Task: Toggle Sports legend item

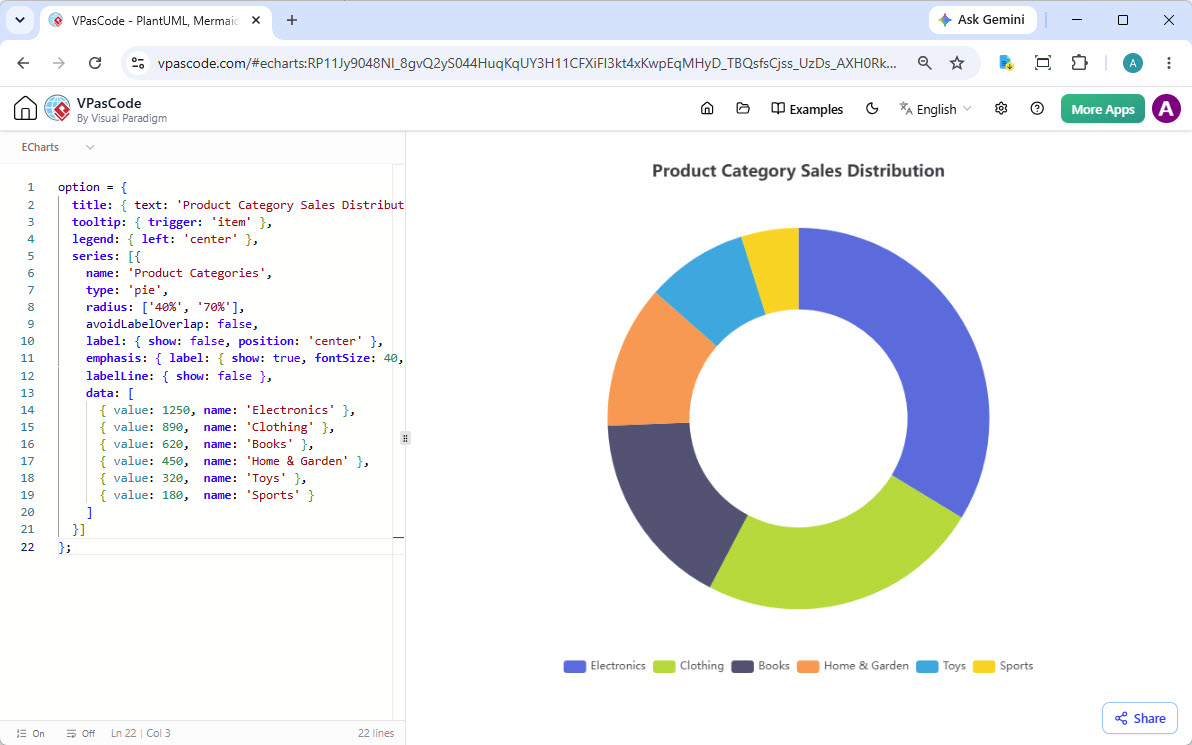Action: pyautogui.click(x=1003, y=666)
